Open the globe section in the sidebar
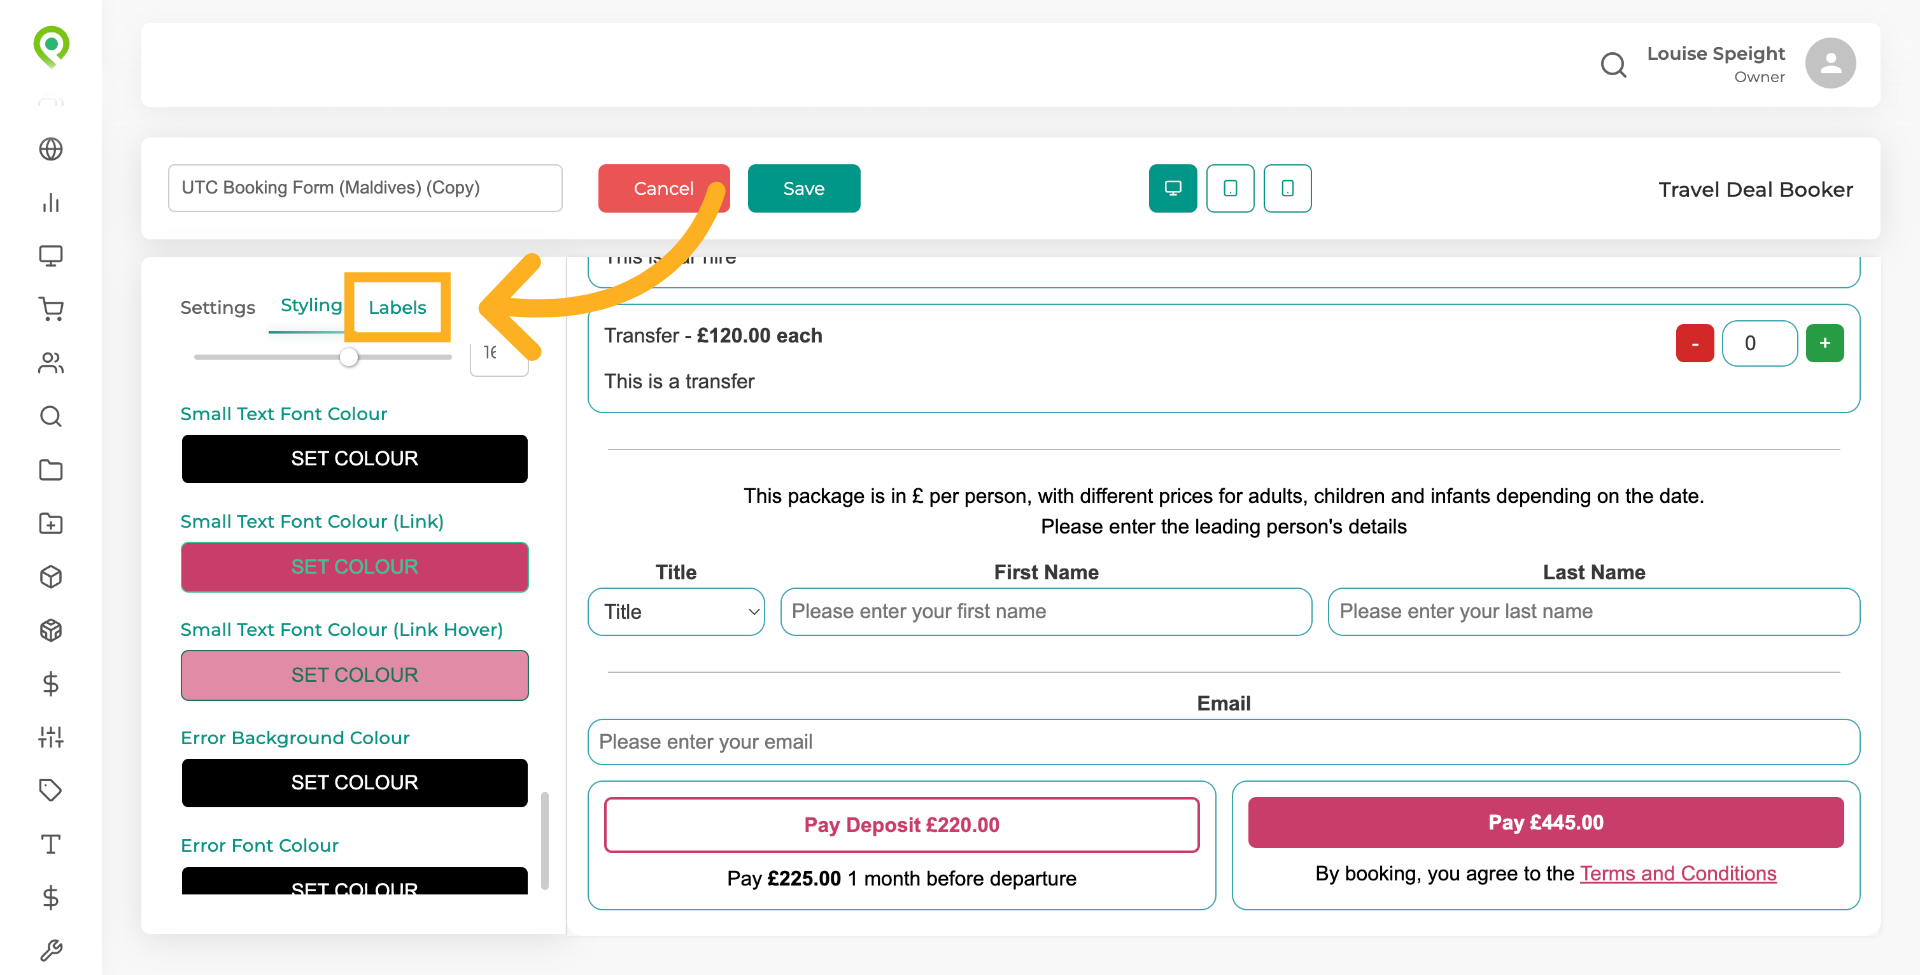1920x975 pixels. (x=51, y=149)
